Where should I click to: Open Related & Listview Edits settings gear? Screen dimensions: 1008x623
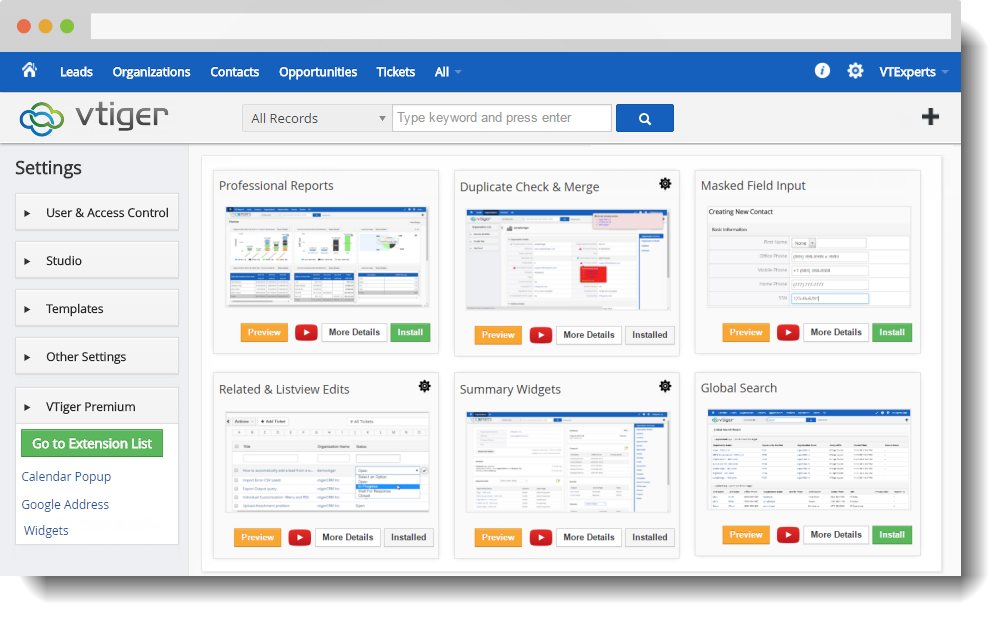pos(425,386)
